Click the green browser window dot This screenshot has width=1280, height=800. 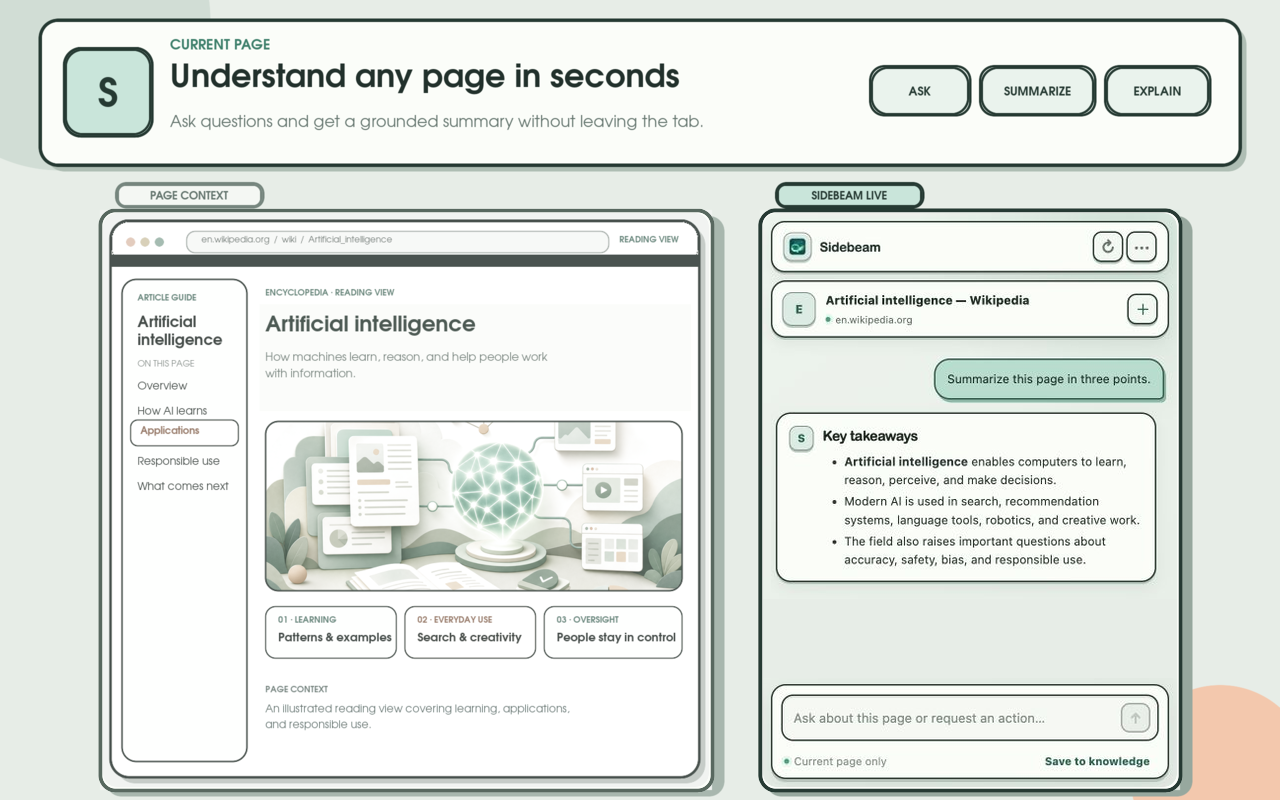coord(159,242)
